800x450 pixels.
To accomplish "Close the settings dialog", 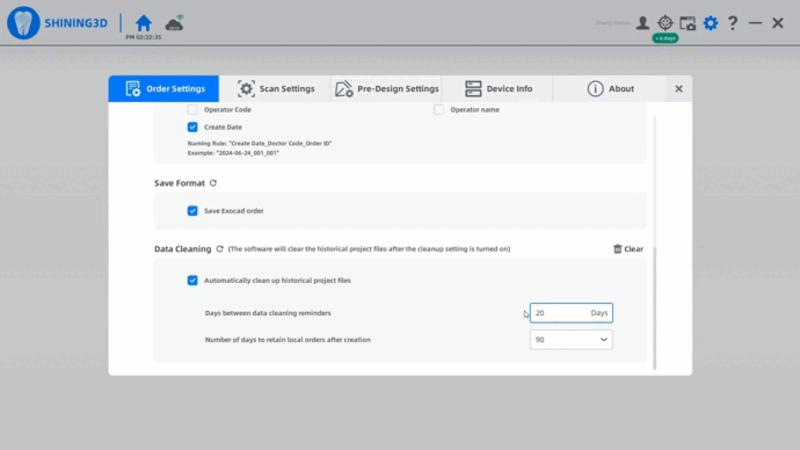I will coord(679,89).
